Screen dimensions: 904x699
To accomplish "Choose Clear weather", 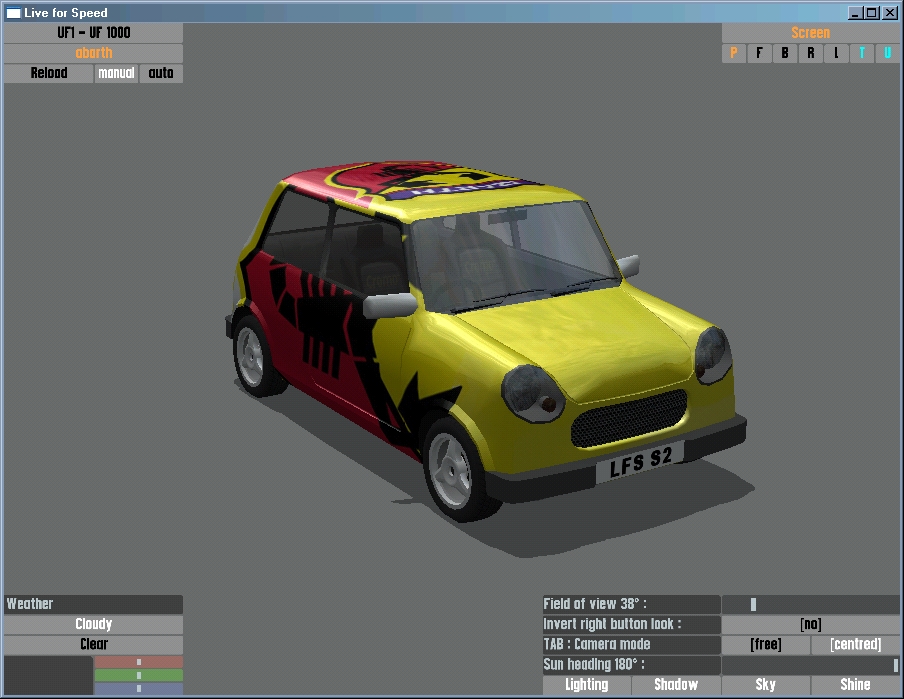I will 93,644.
